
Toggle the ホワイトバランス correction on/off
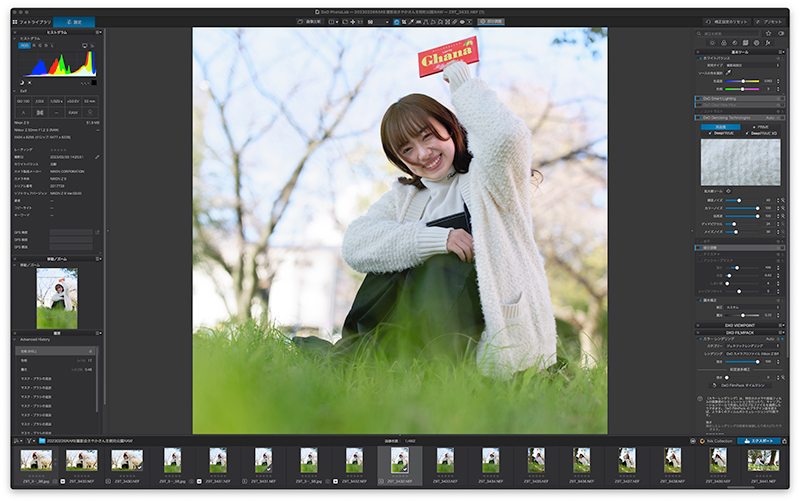coord(701,59)
